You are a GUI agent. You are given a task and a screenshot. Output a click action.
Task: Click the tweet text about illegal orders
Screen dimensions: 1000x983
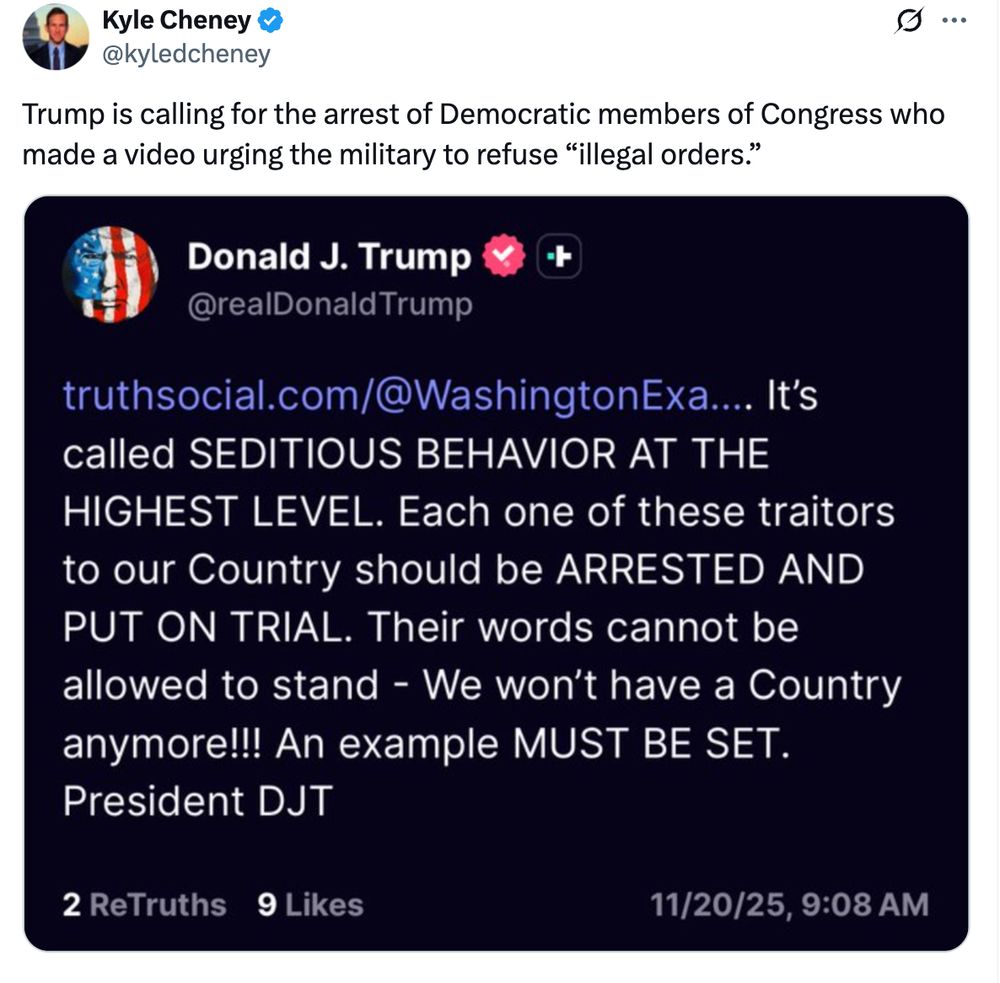(483, 134)
